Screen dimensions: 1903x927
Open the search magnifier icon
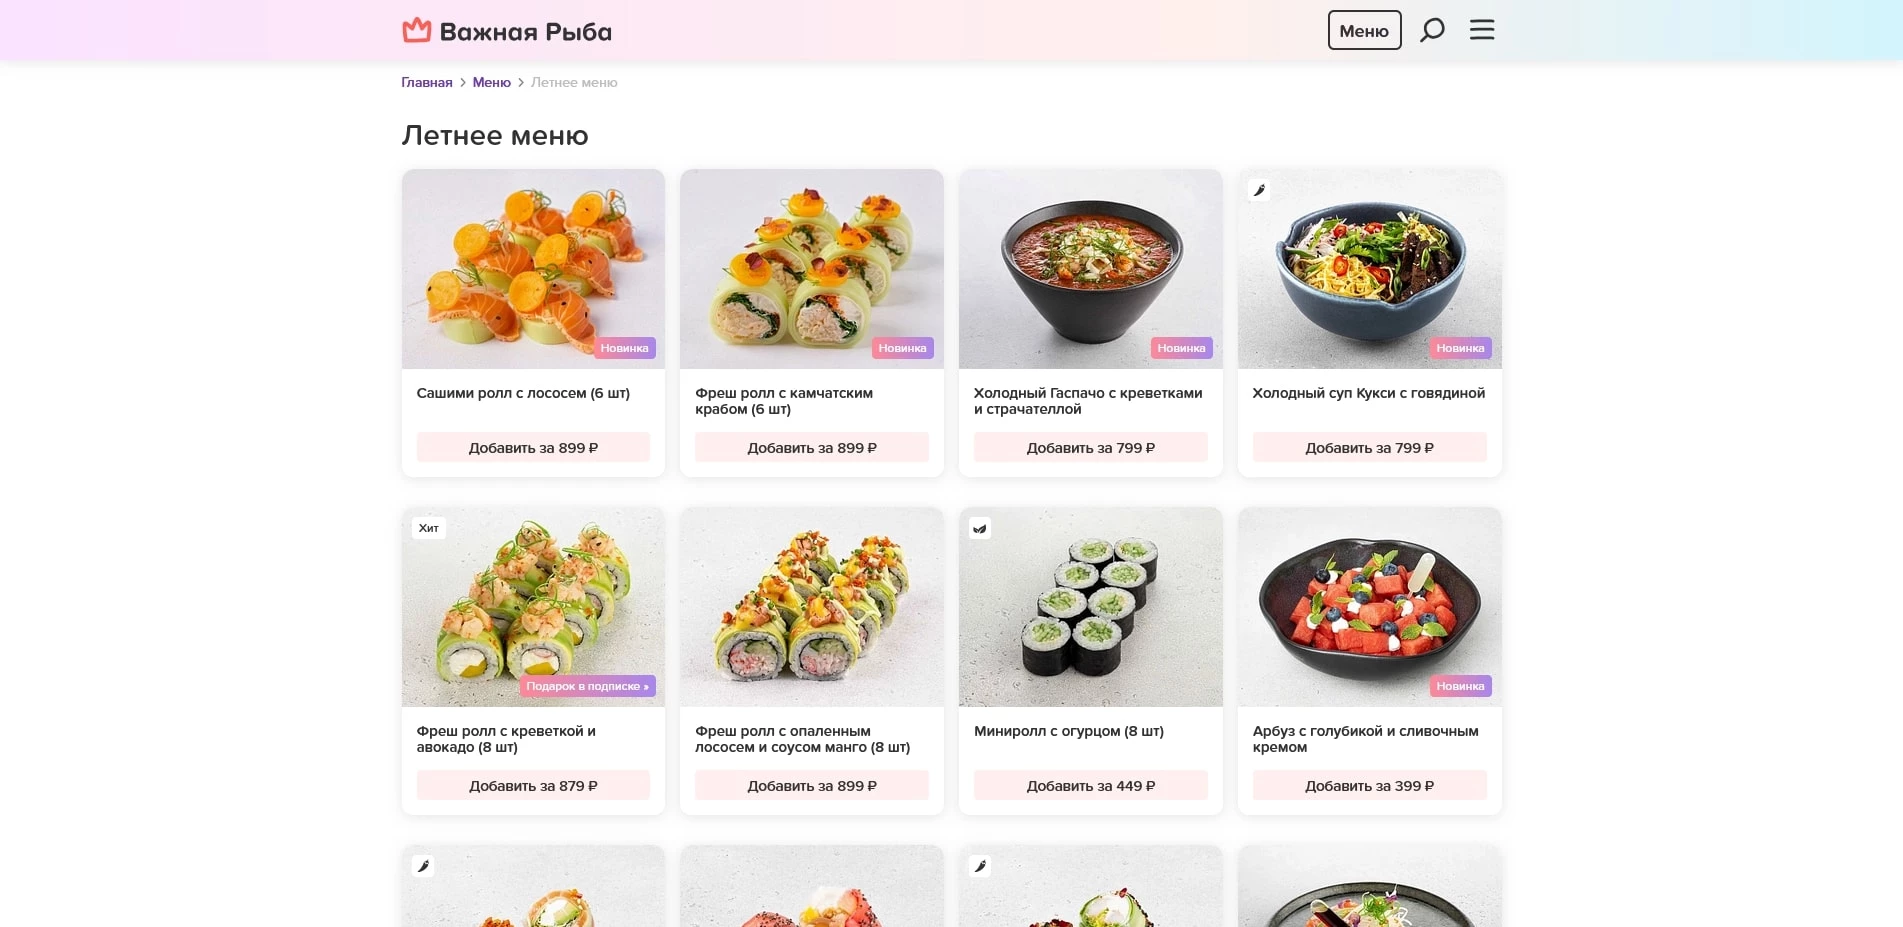1432,30
